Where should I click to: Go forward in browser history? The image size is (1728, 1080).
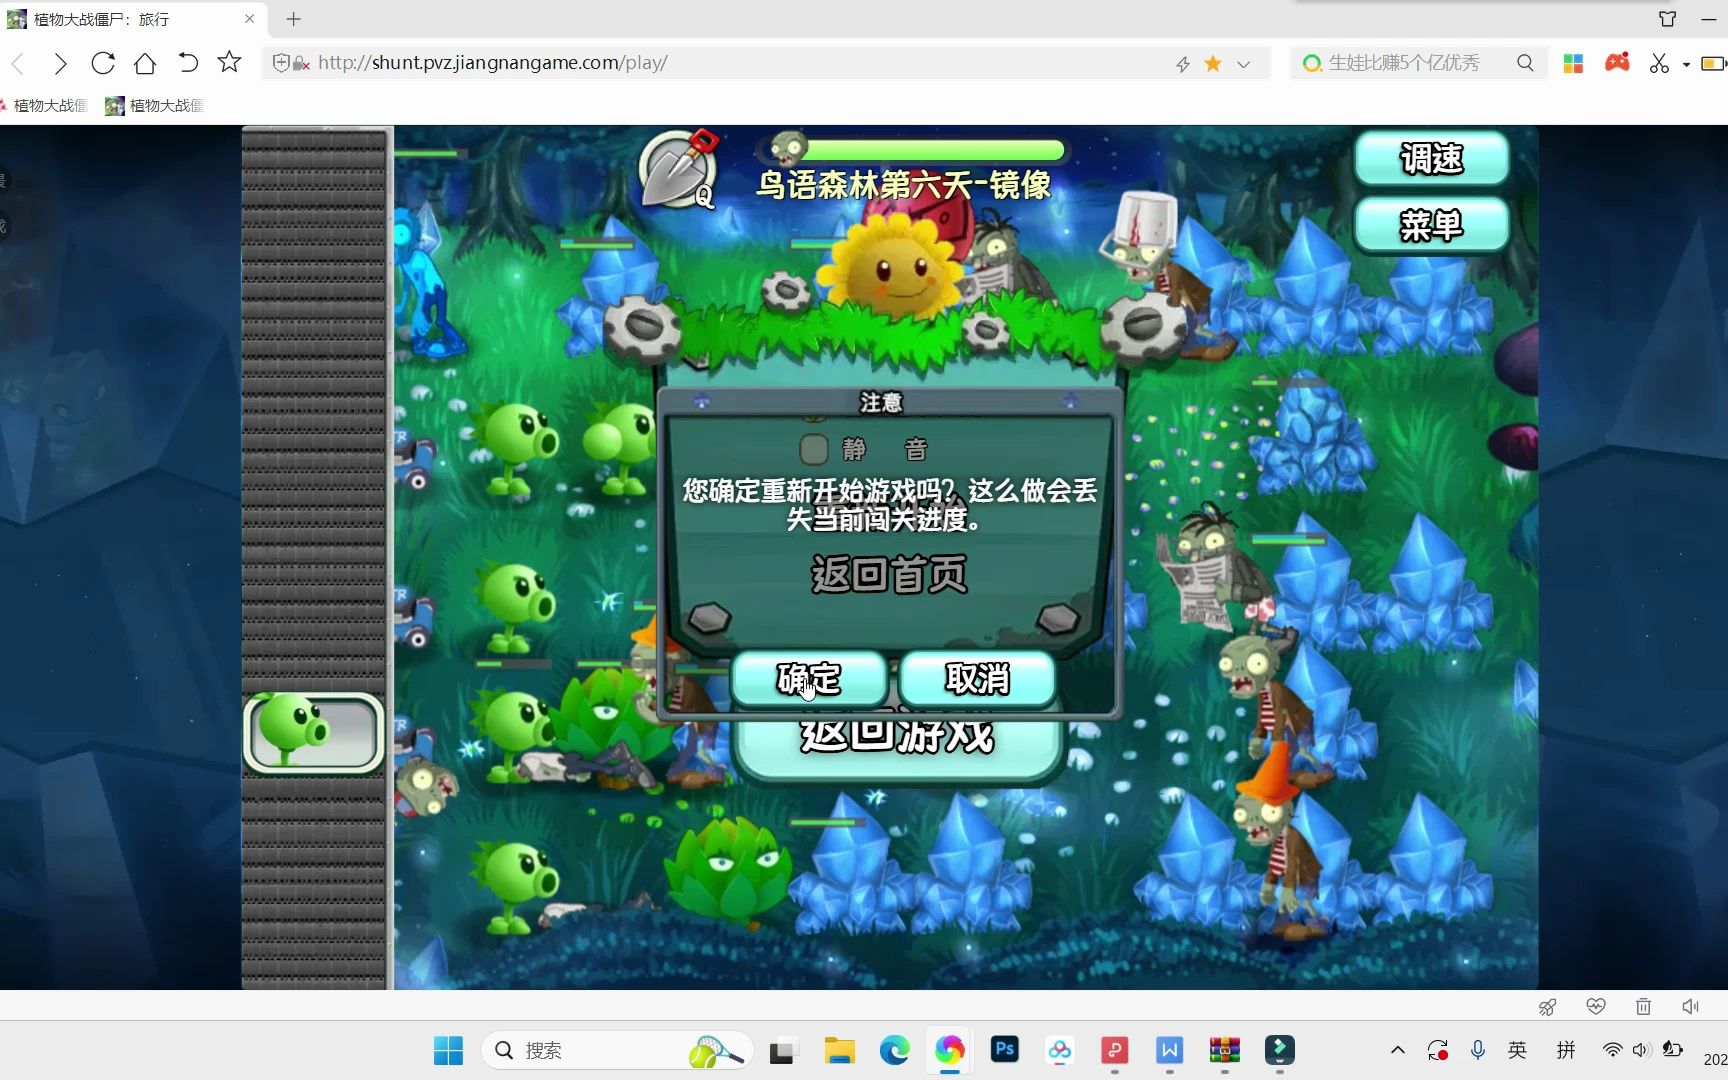tap(60, 63)
